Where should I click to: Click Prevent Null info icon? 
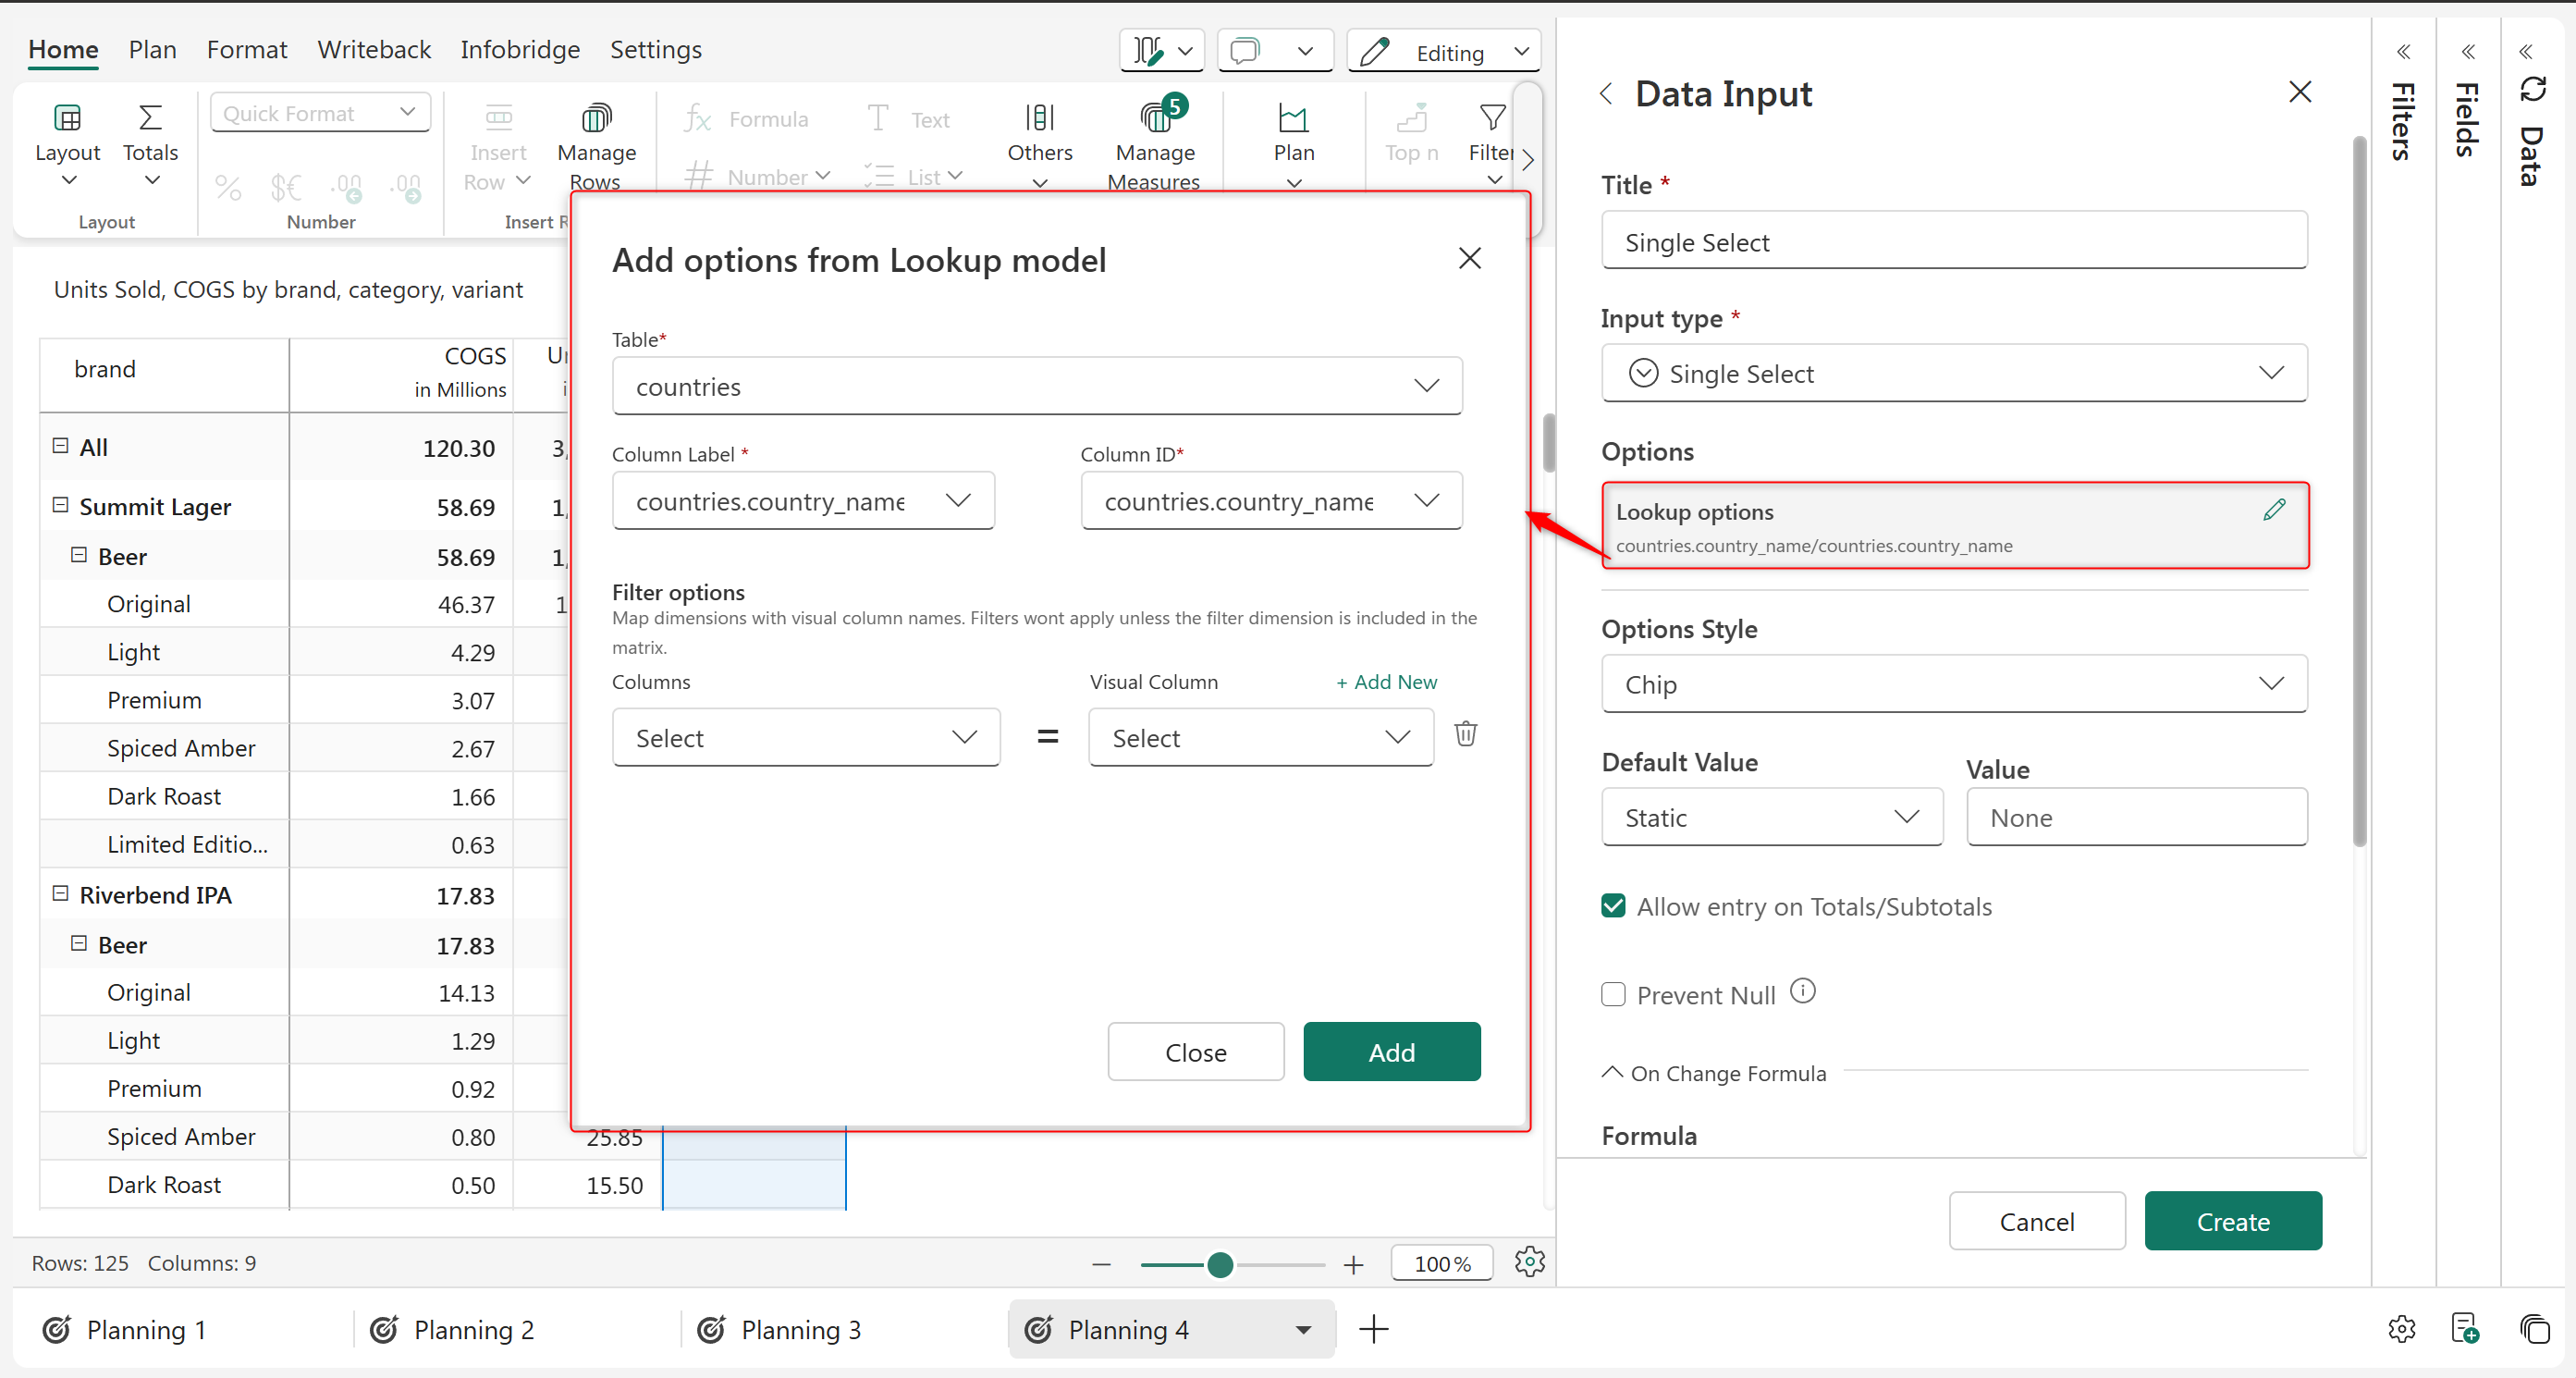(1802, 992)
